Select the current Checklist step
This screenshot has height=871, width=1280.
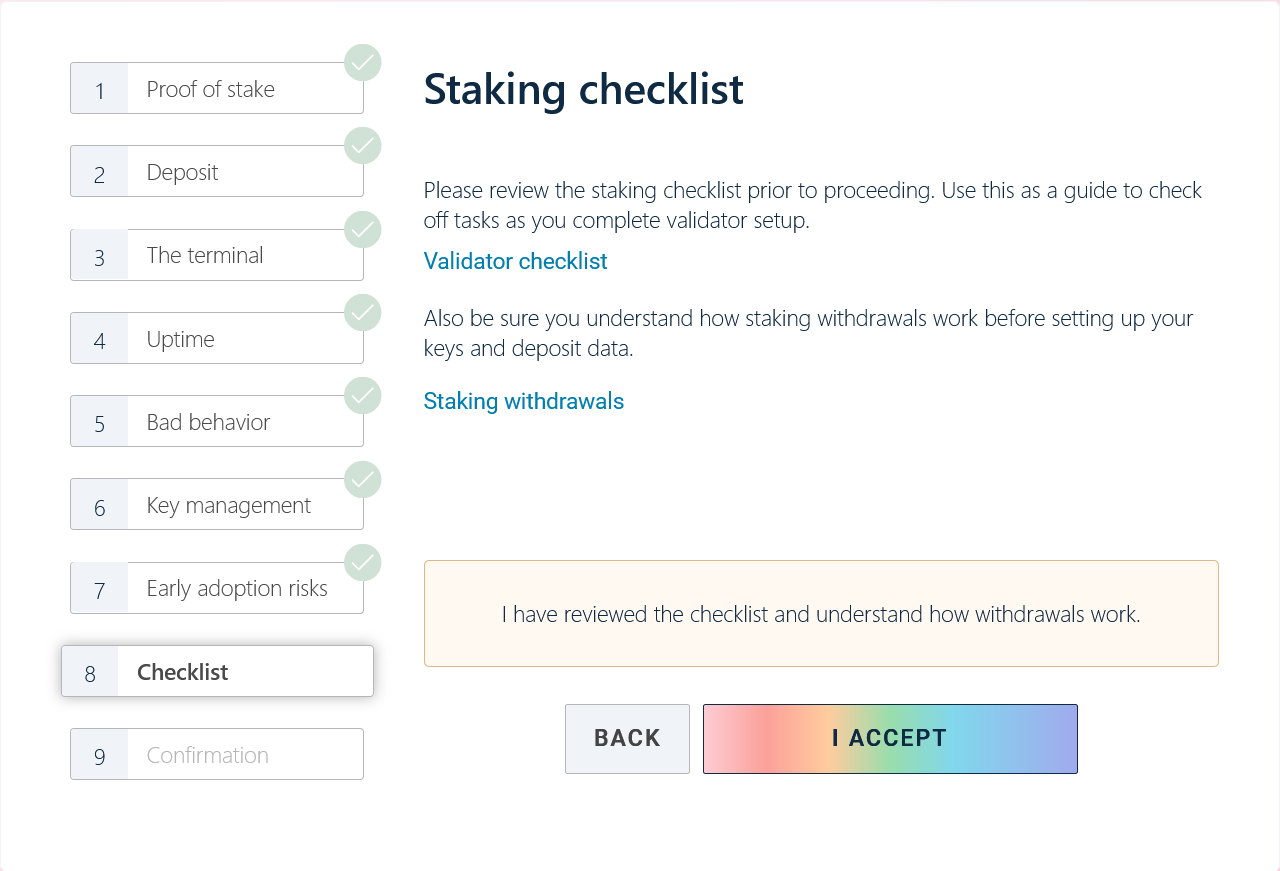216,672
